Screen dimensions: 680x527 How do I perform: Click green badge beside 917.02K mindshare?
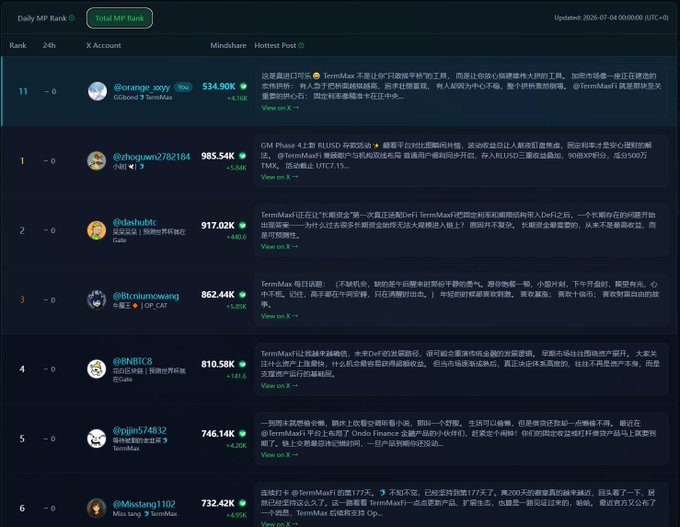coord(242,225)
